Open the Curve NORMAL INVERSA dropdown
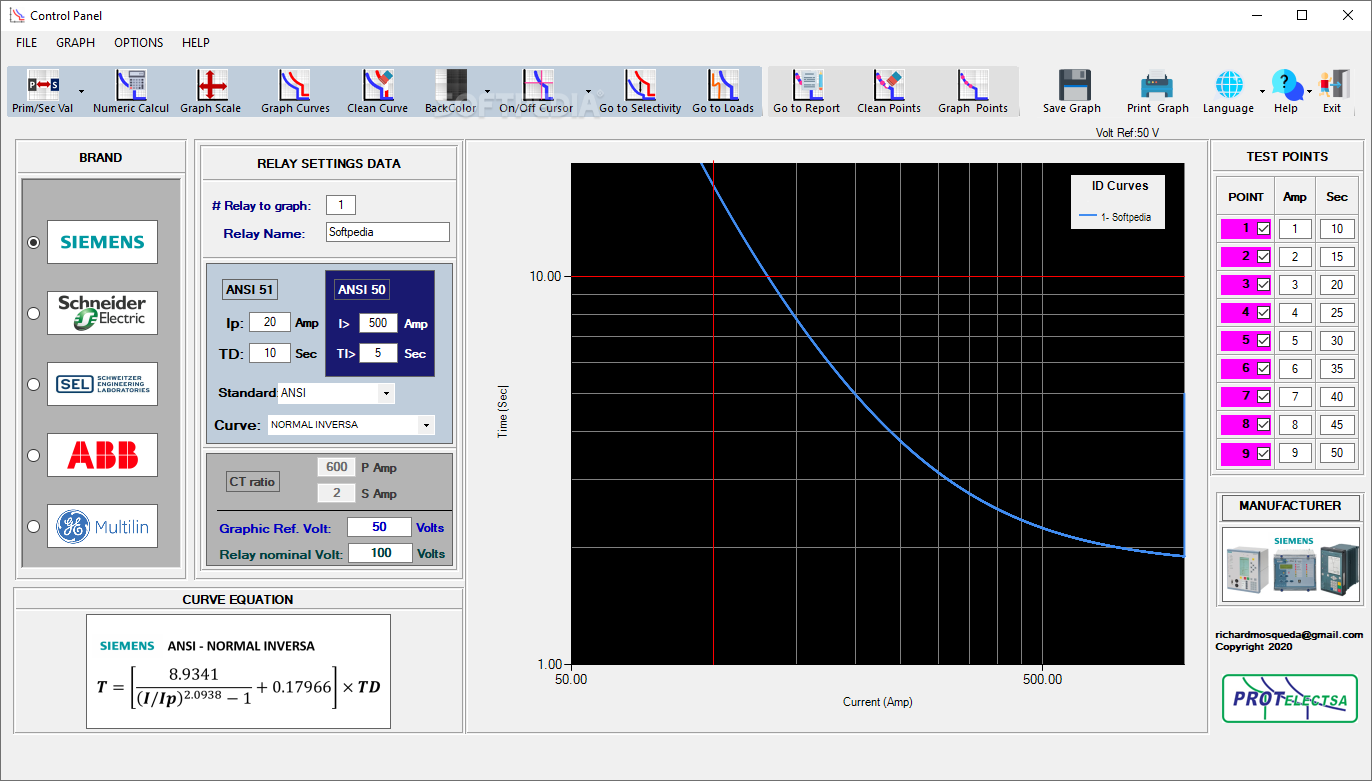The height and width of the screenshot is (781, 1372). click(426, 425)
